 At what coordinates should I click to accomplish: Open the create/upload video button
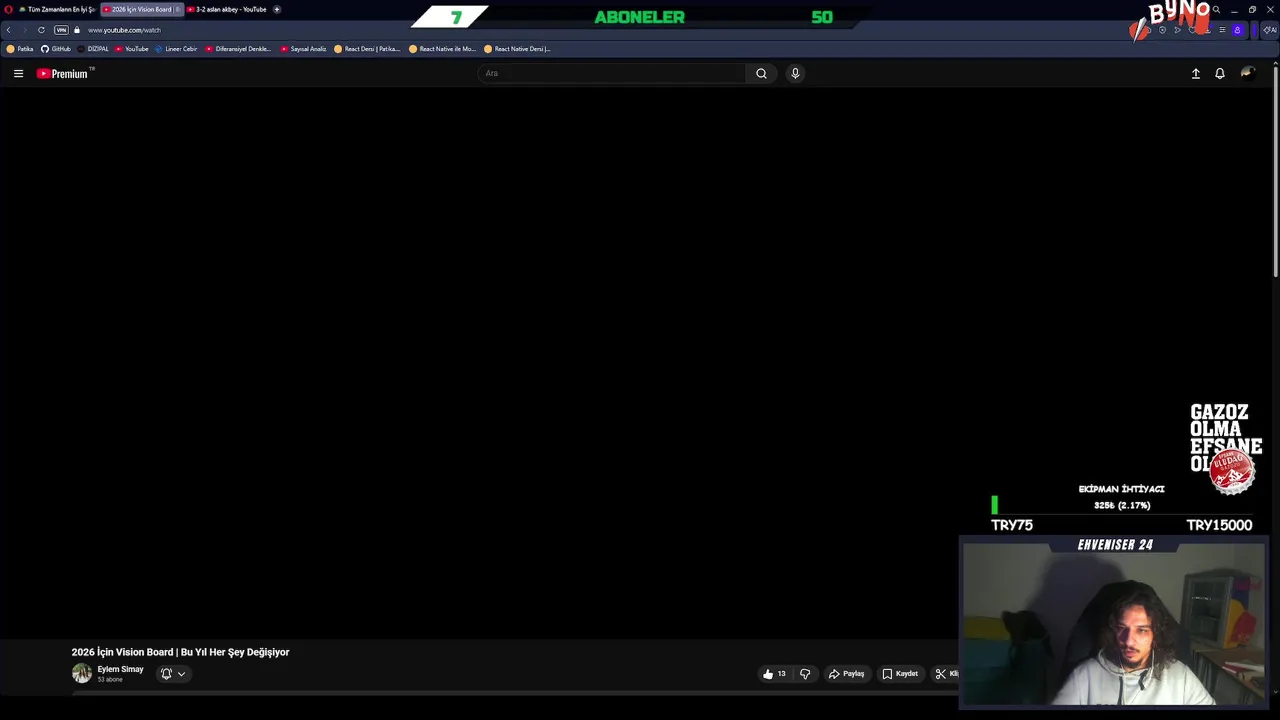pyautogui.click(x=1195, y=73)
